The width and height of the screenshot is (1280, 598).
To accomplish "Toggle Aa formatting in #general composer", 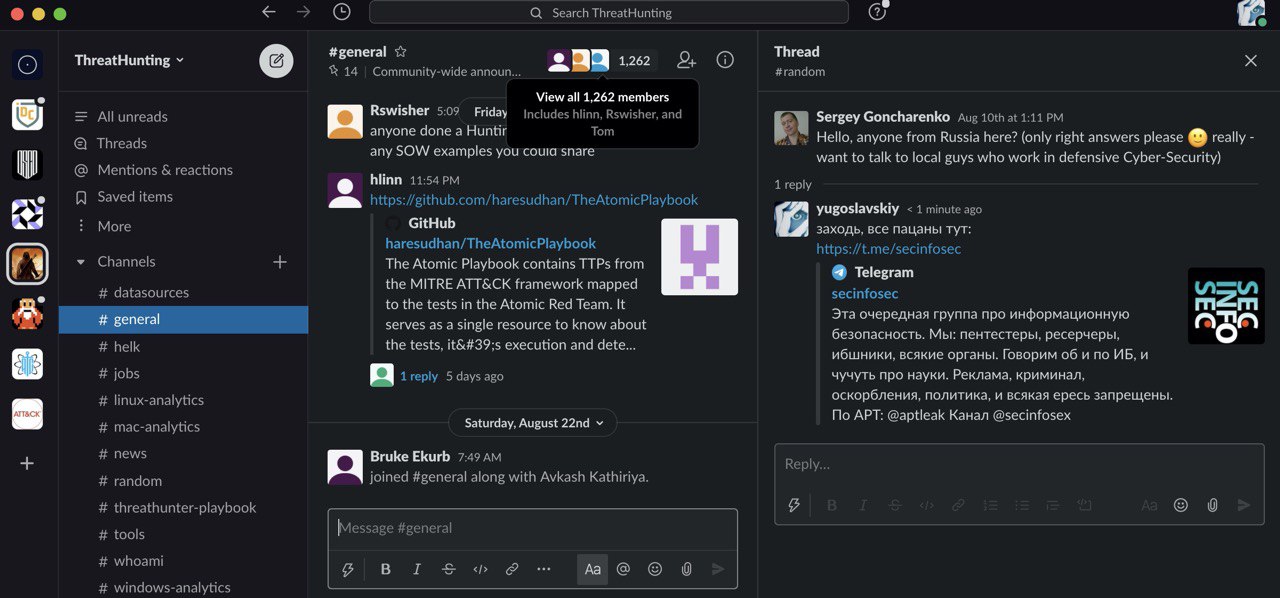I will tap(592, 569).
